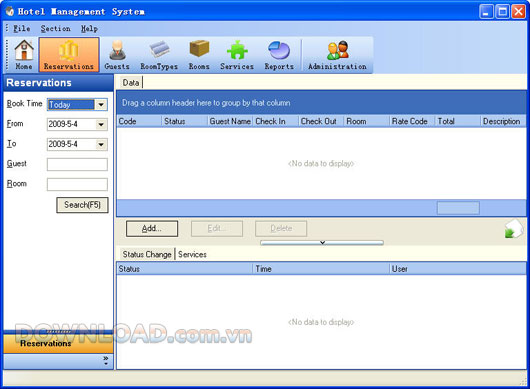Screen dimensions: 530x389
Task: Sort by lower grid Status column header
Action: [x=185, y=269]
